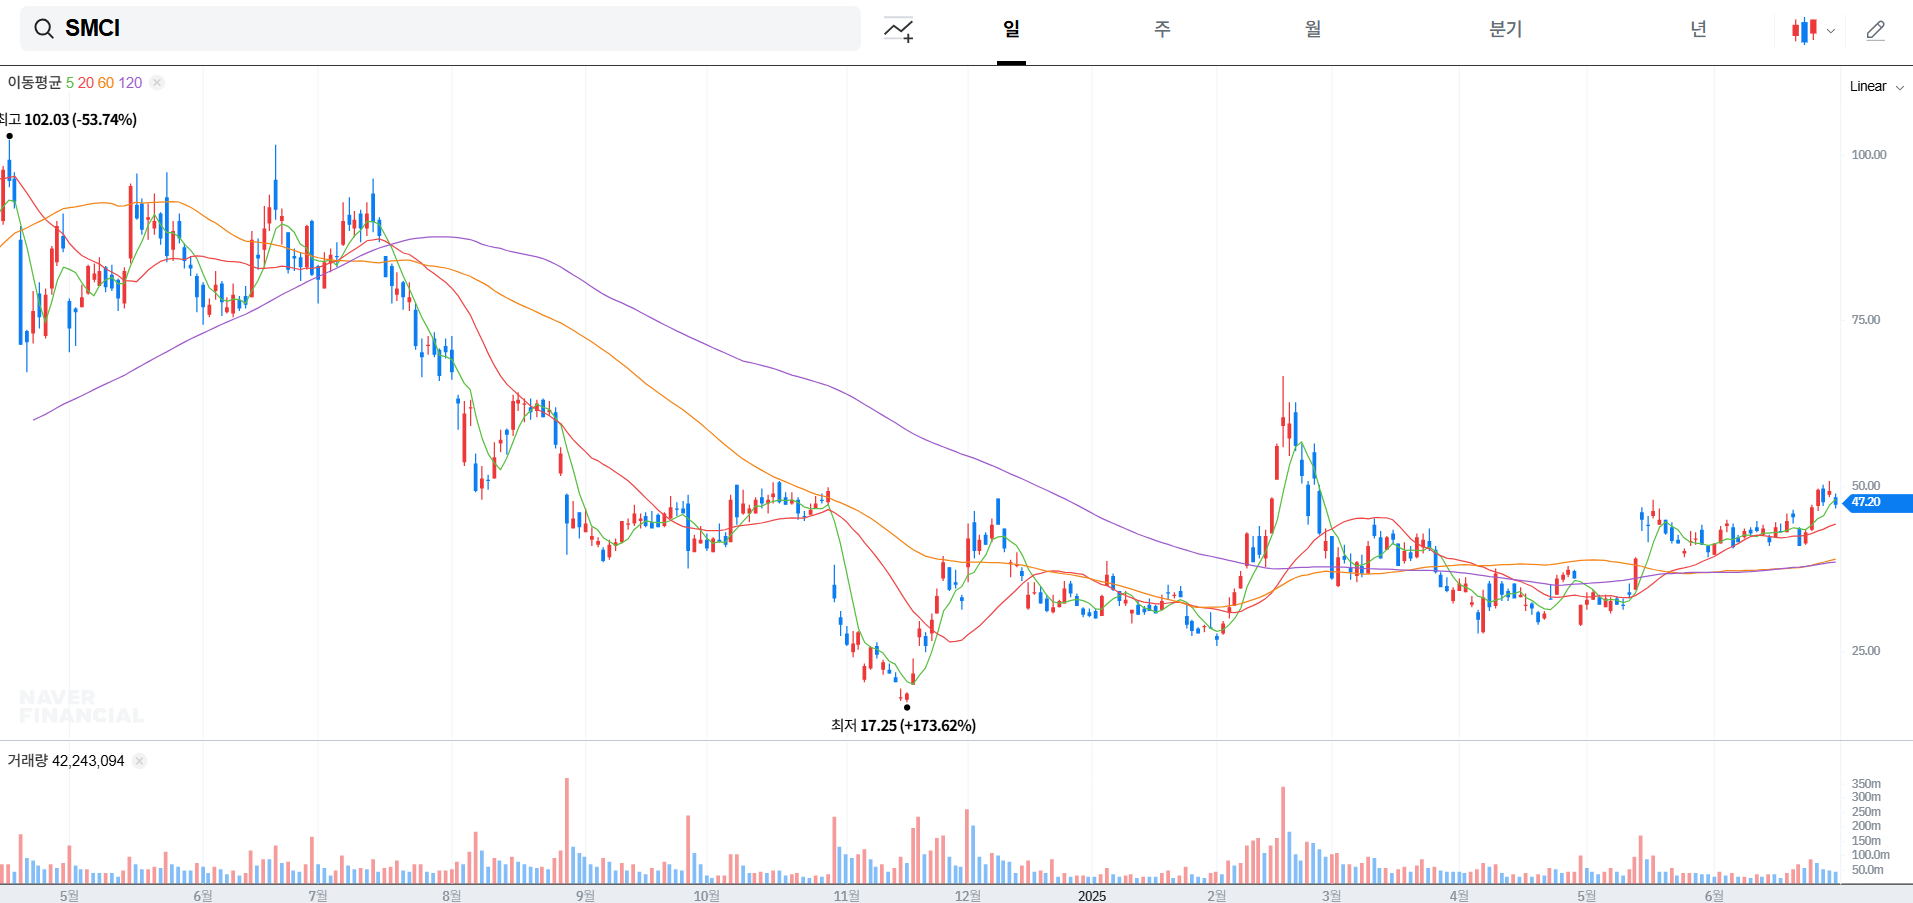Switch to the 분기 (quarterly) tab
The image size is (1913, 903).
1505,29
